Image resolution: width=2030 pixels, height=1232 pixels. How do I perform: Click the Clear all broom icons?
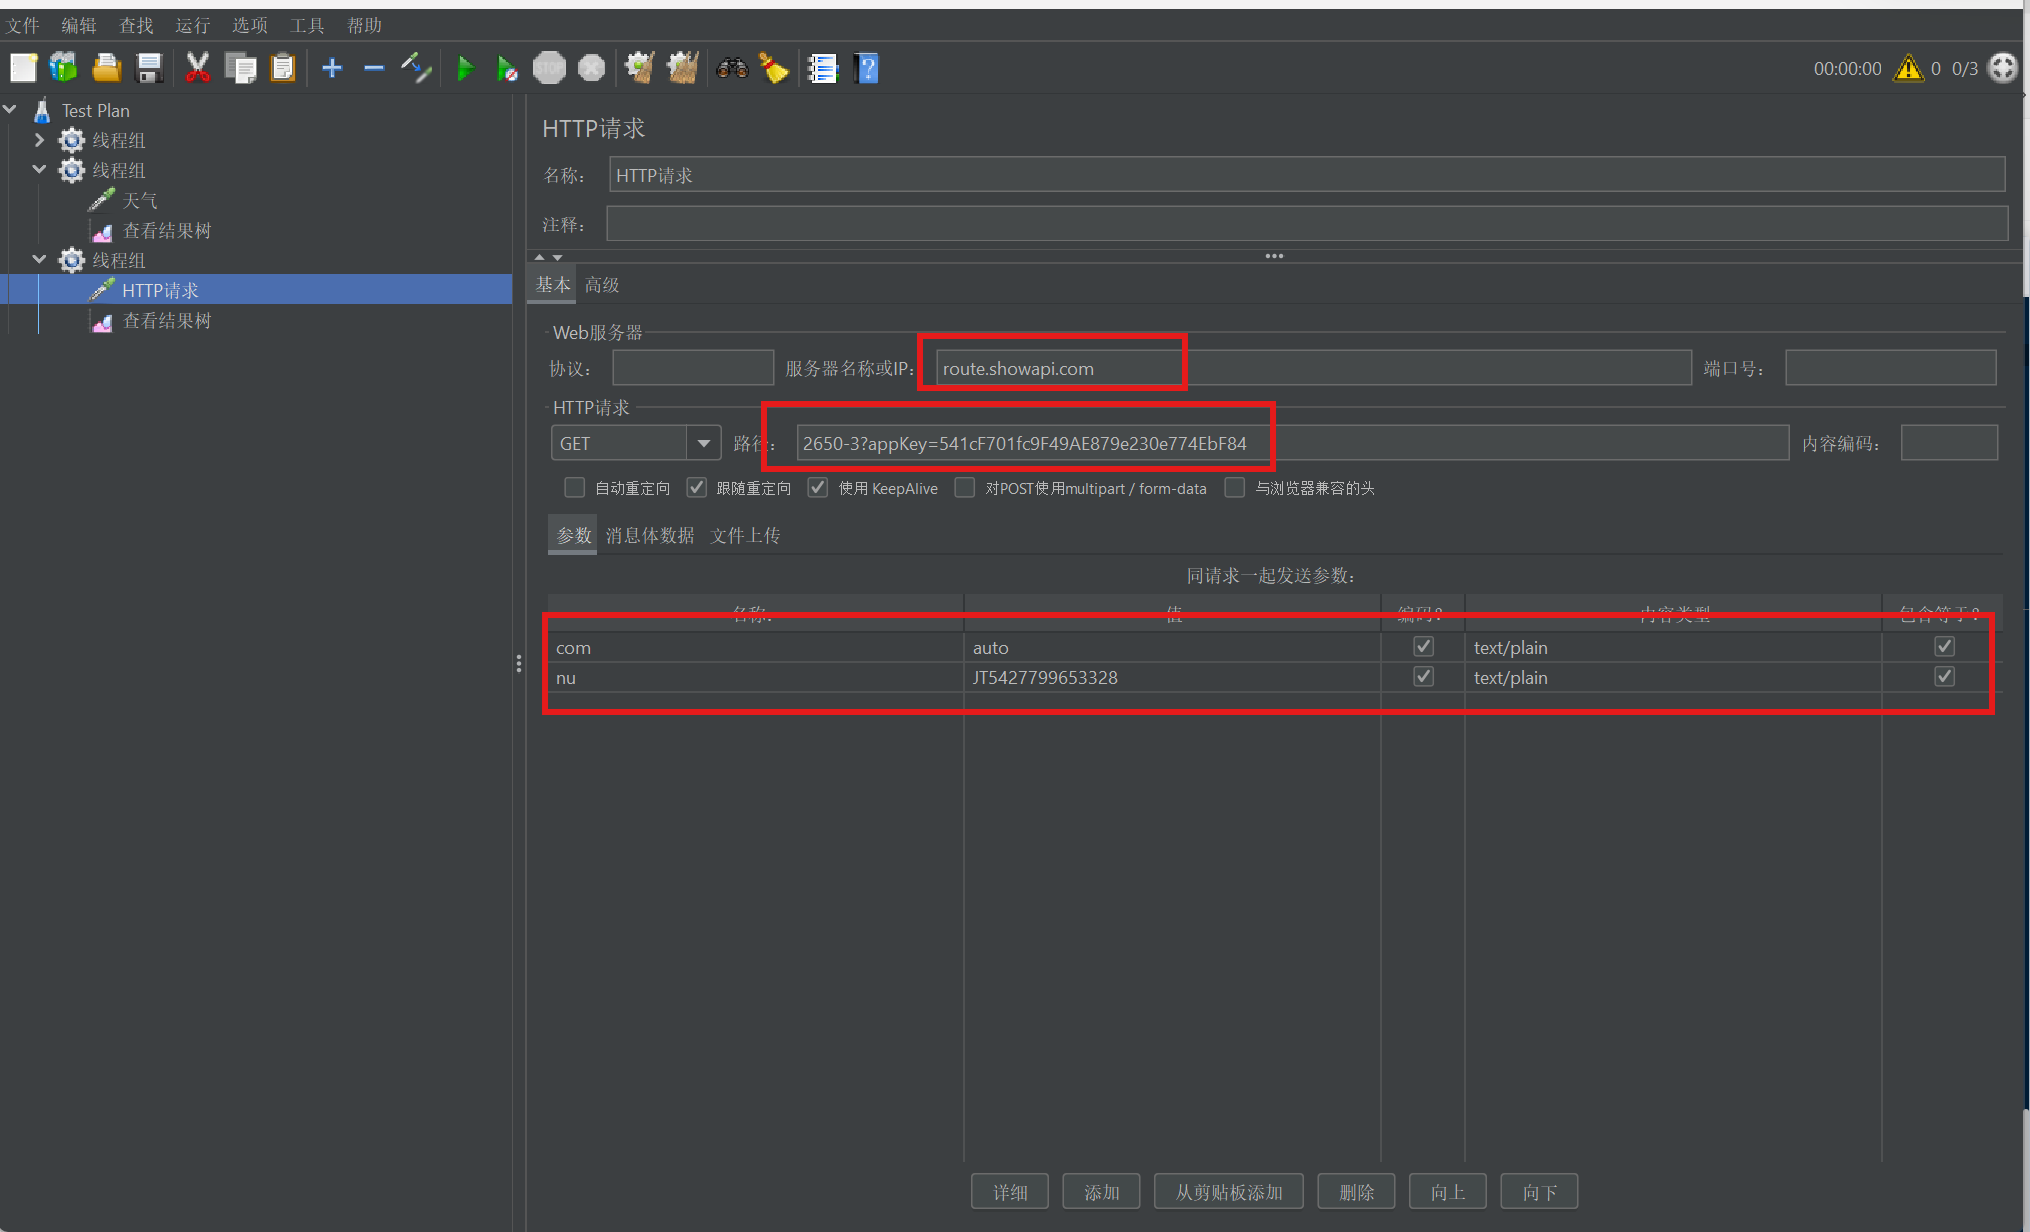pos(683,69)
